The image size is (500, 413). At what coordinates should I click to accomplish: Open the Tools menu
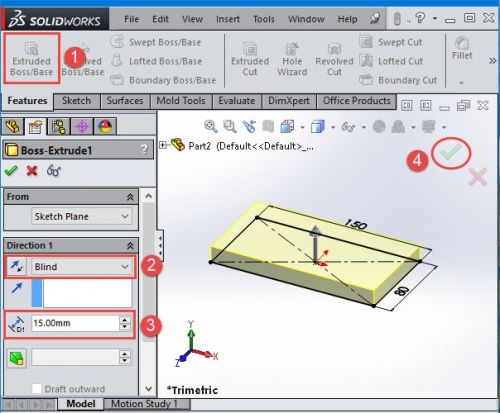(x=263, y=19)
